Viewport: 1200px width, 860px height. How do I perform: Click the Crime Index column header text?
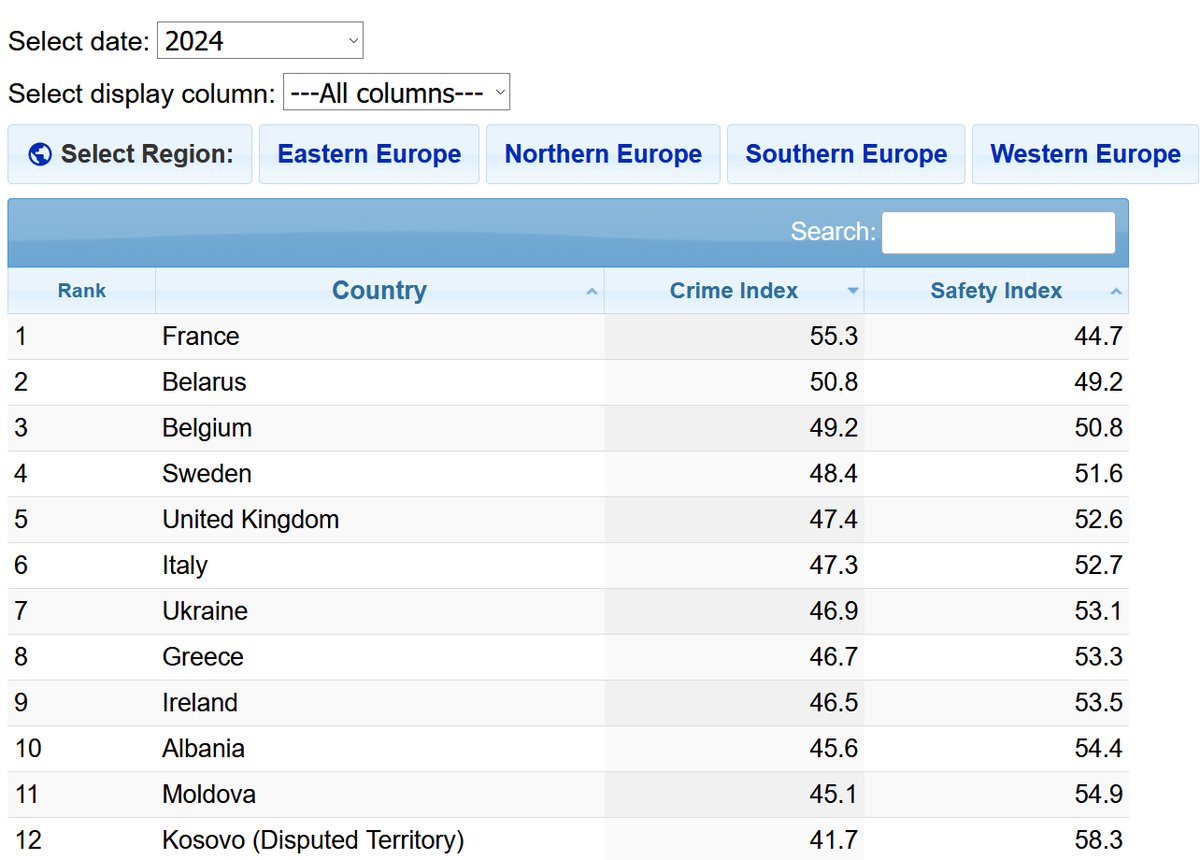[x=734, y=291]
